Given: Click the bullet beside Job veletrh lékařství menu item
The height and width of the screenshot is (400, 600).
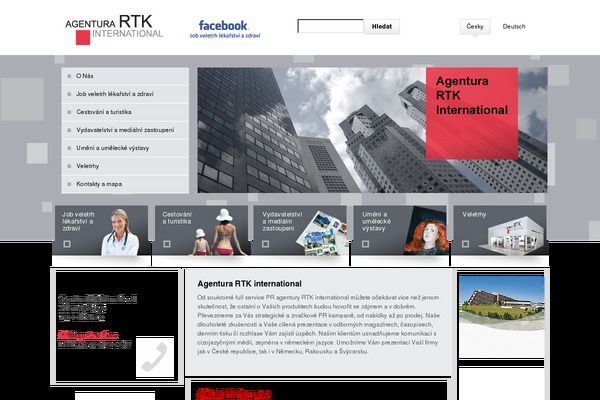Looking at the screenshot, I should click(69, 94).
